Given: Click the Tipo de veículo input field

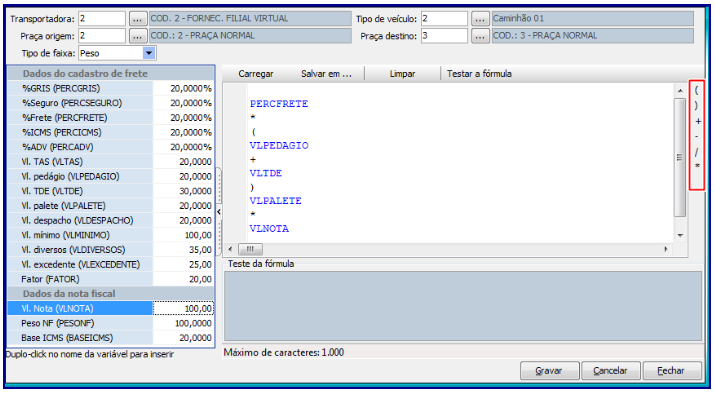Looking at the screenshot, I should [444, 19].
